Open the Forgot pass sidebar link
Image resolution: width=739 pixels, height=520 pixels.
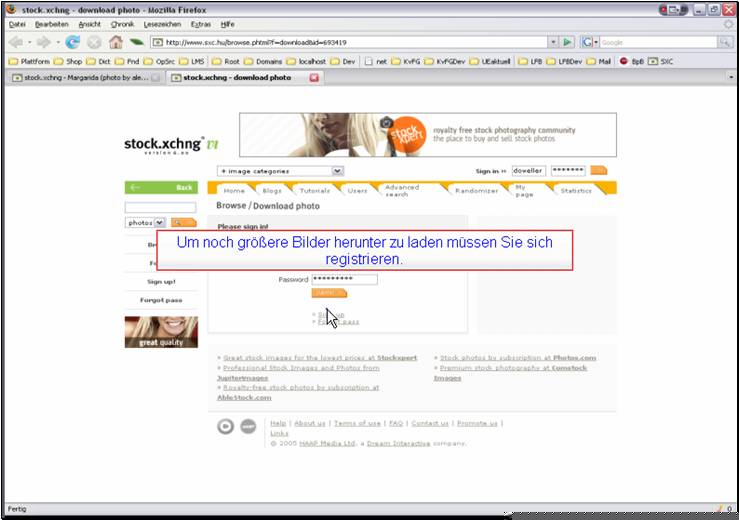coord(161,300)
